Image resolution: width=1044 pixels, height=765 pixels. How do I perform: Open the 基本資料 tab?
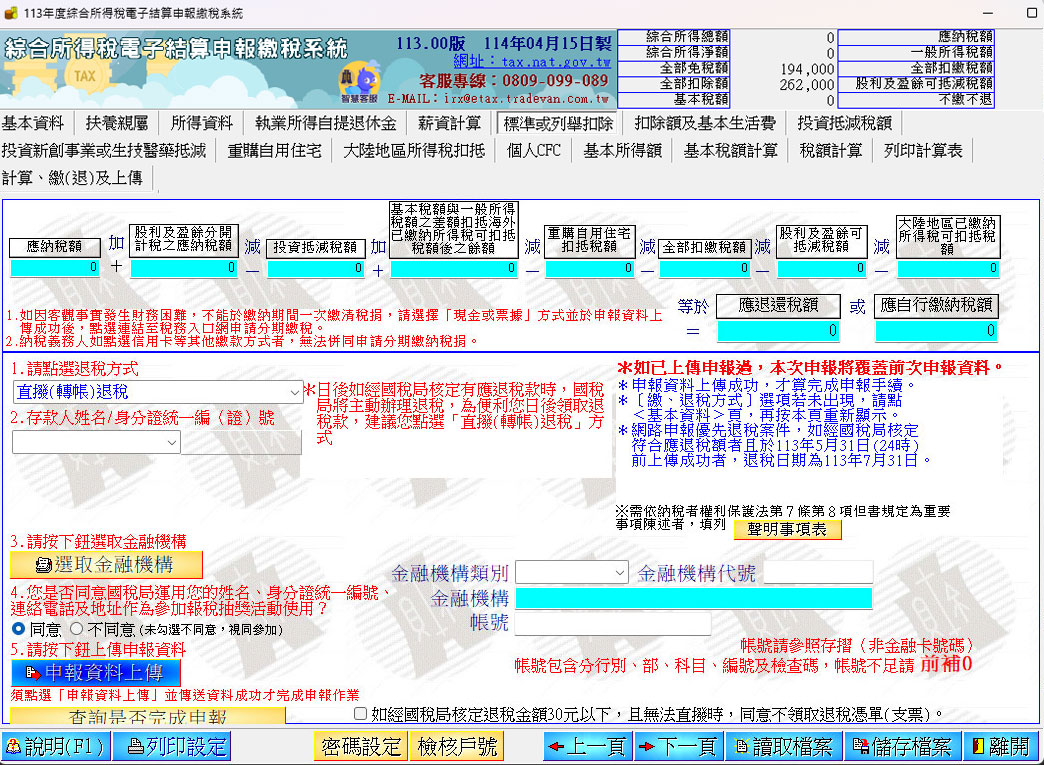pyautogui.click(x=33, y=123)
